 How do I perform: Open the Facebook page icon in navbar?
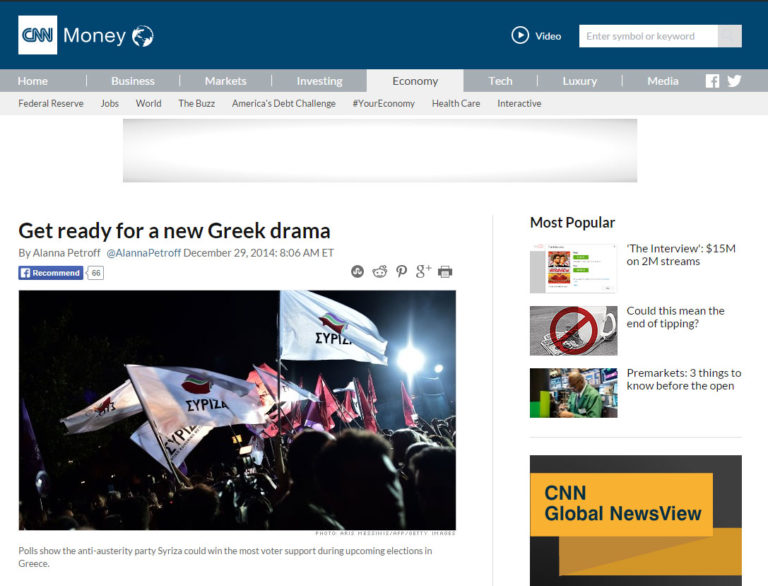tap(712, 81)
